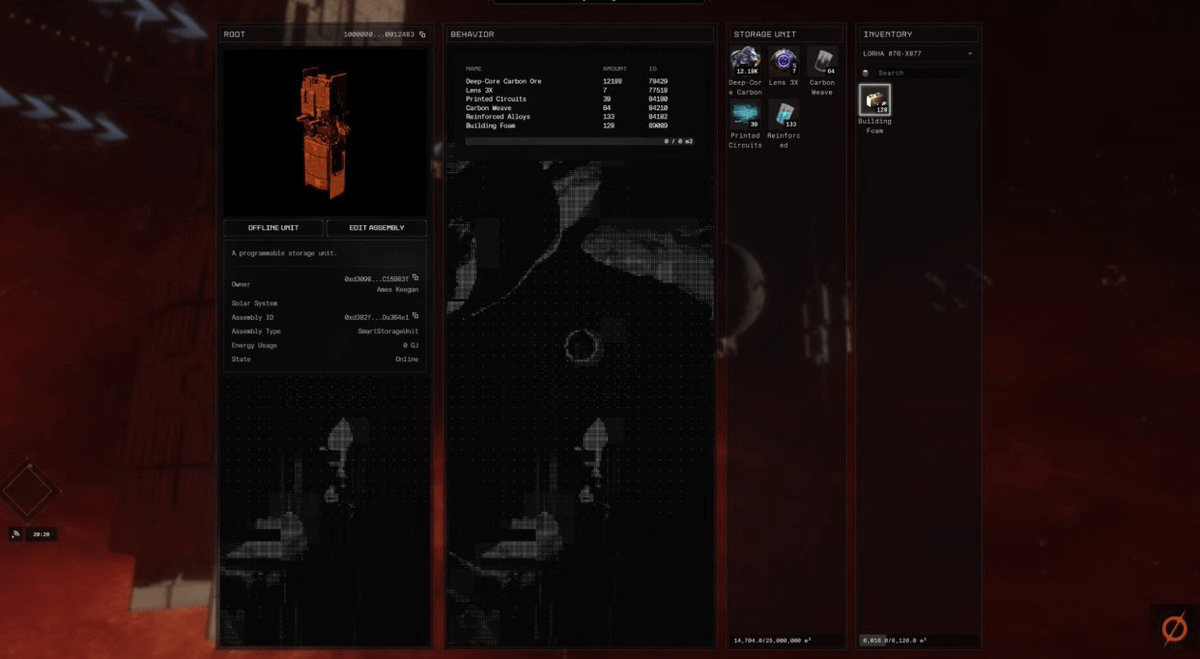Screen dimensions: 1200x659
Task: Click Storage Unit capacity bar 14,704.0/25,000,000
Action: tap(785, 640)
